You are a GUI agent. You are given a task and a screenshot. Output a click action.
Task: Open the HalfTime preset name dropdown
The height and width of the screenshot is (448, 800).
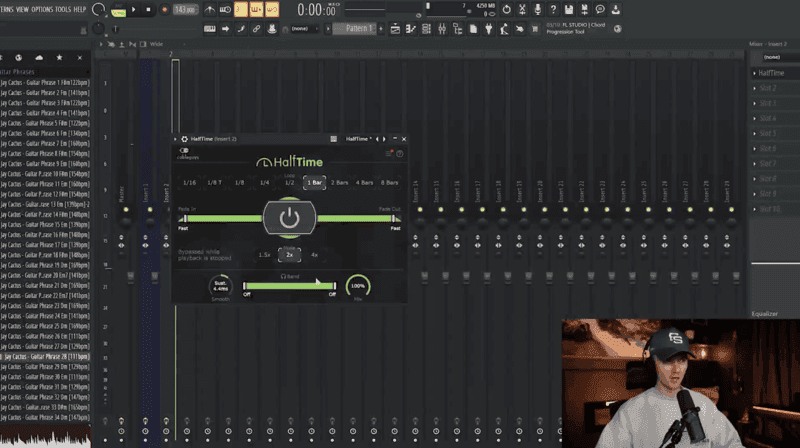pyautogui.click(x=358, y=139)
